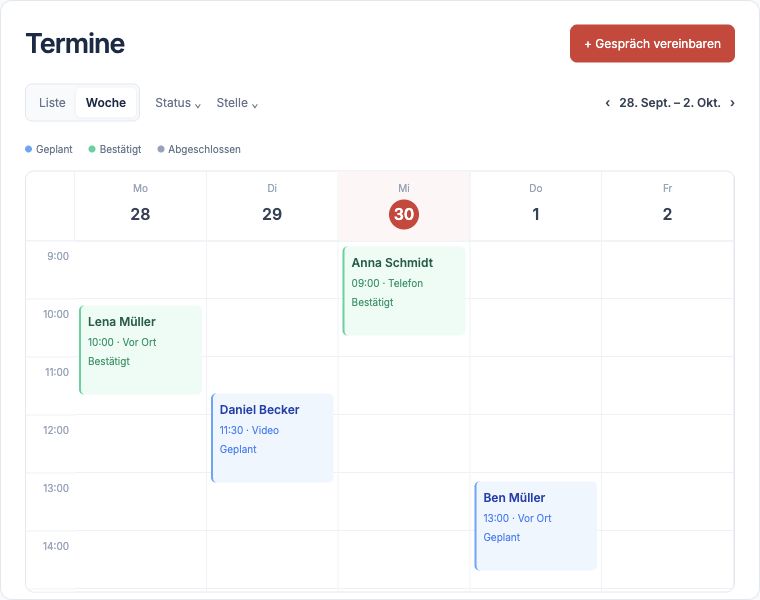The image size is (760, 600).
Task: Open Lena Müller's 10:00 appointment
Action: 140,350
